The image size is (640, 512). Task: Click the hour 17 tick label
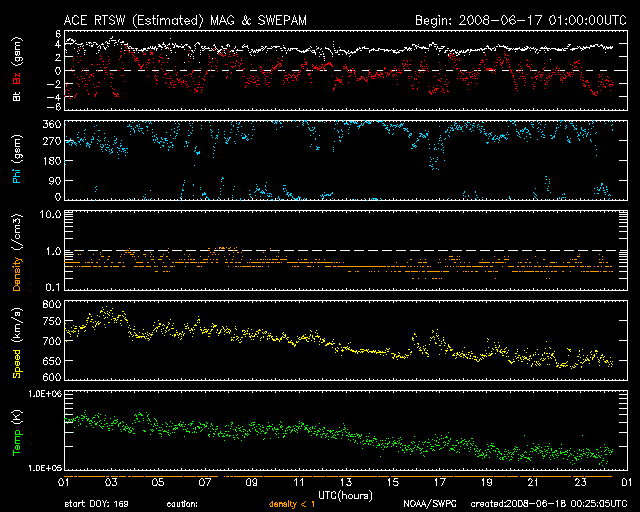439,483
